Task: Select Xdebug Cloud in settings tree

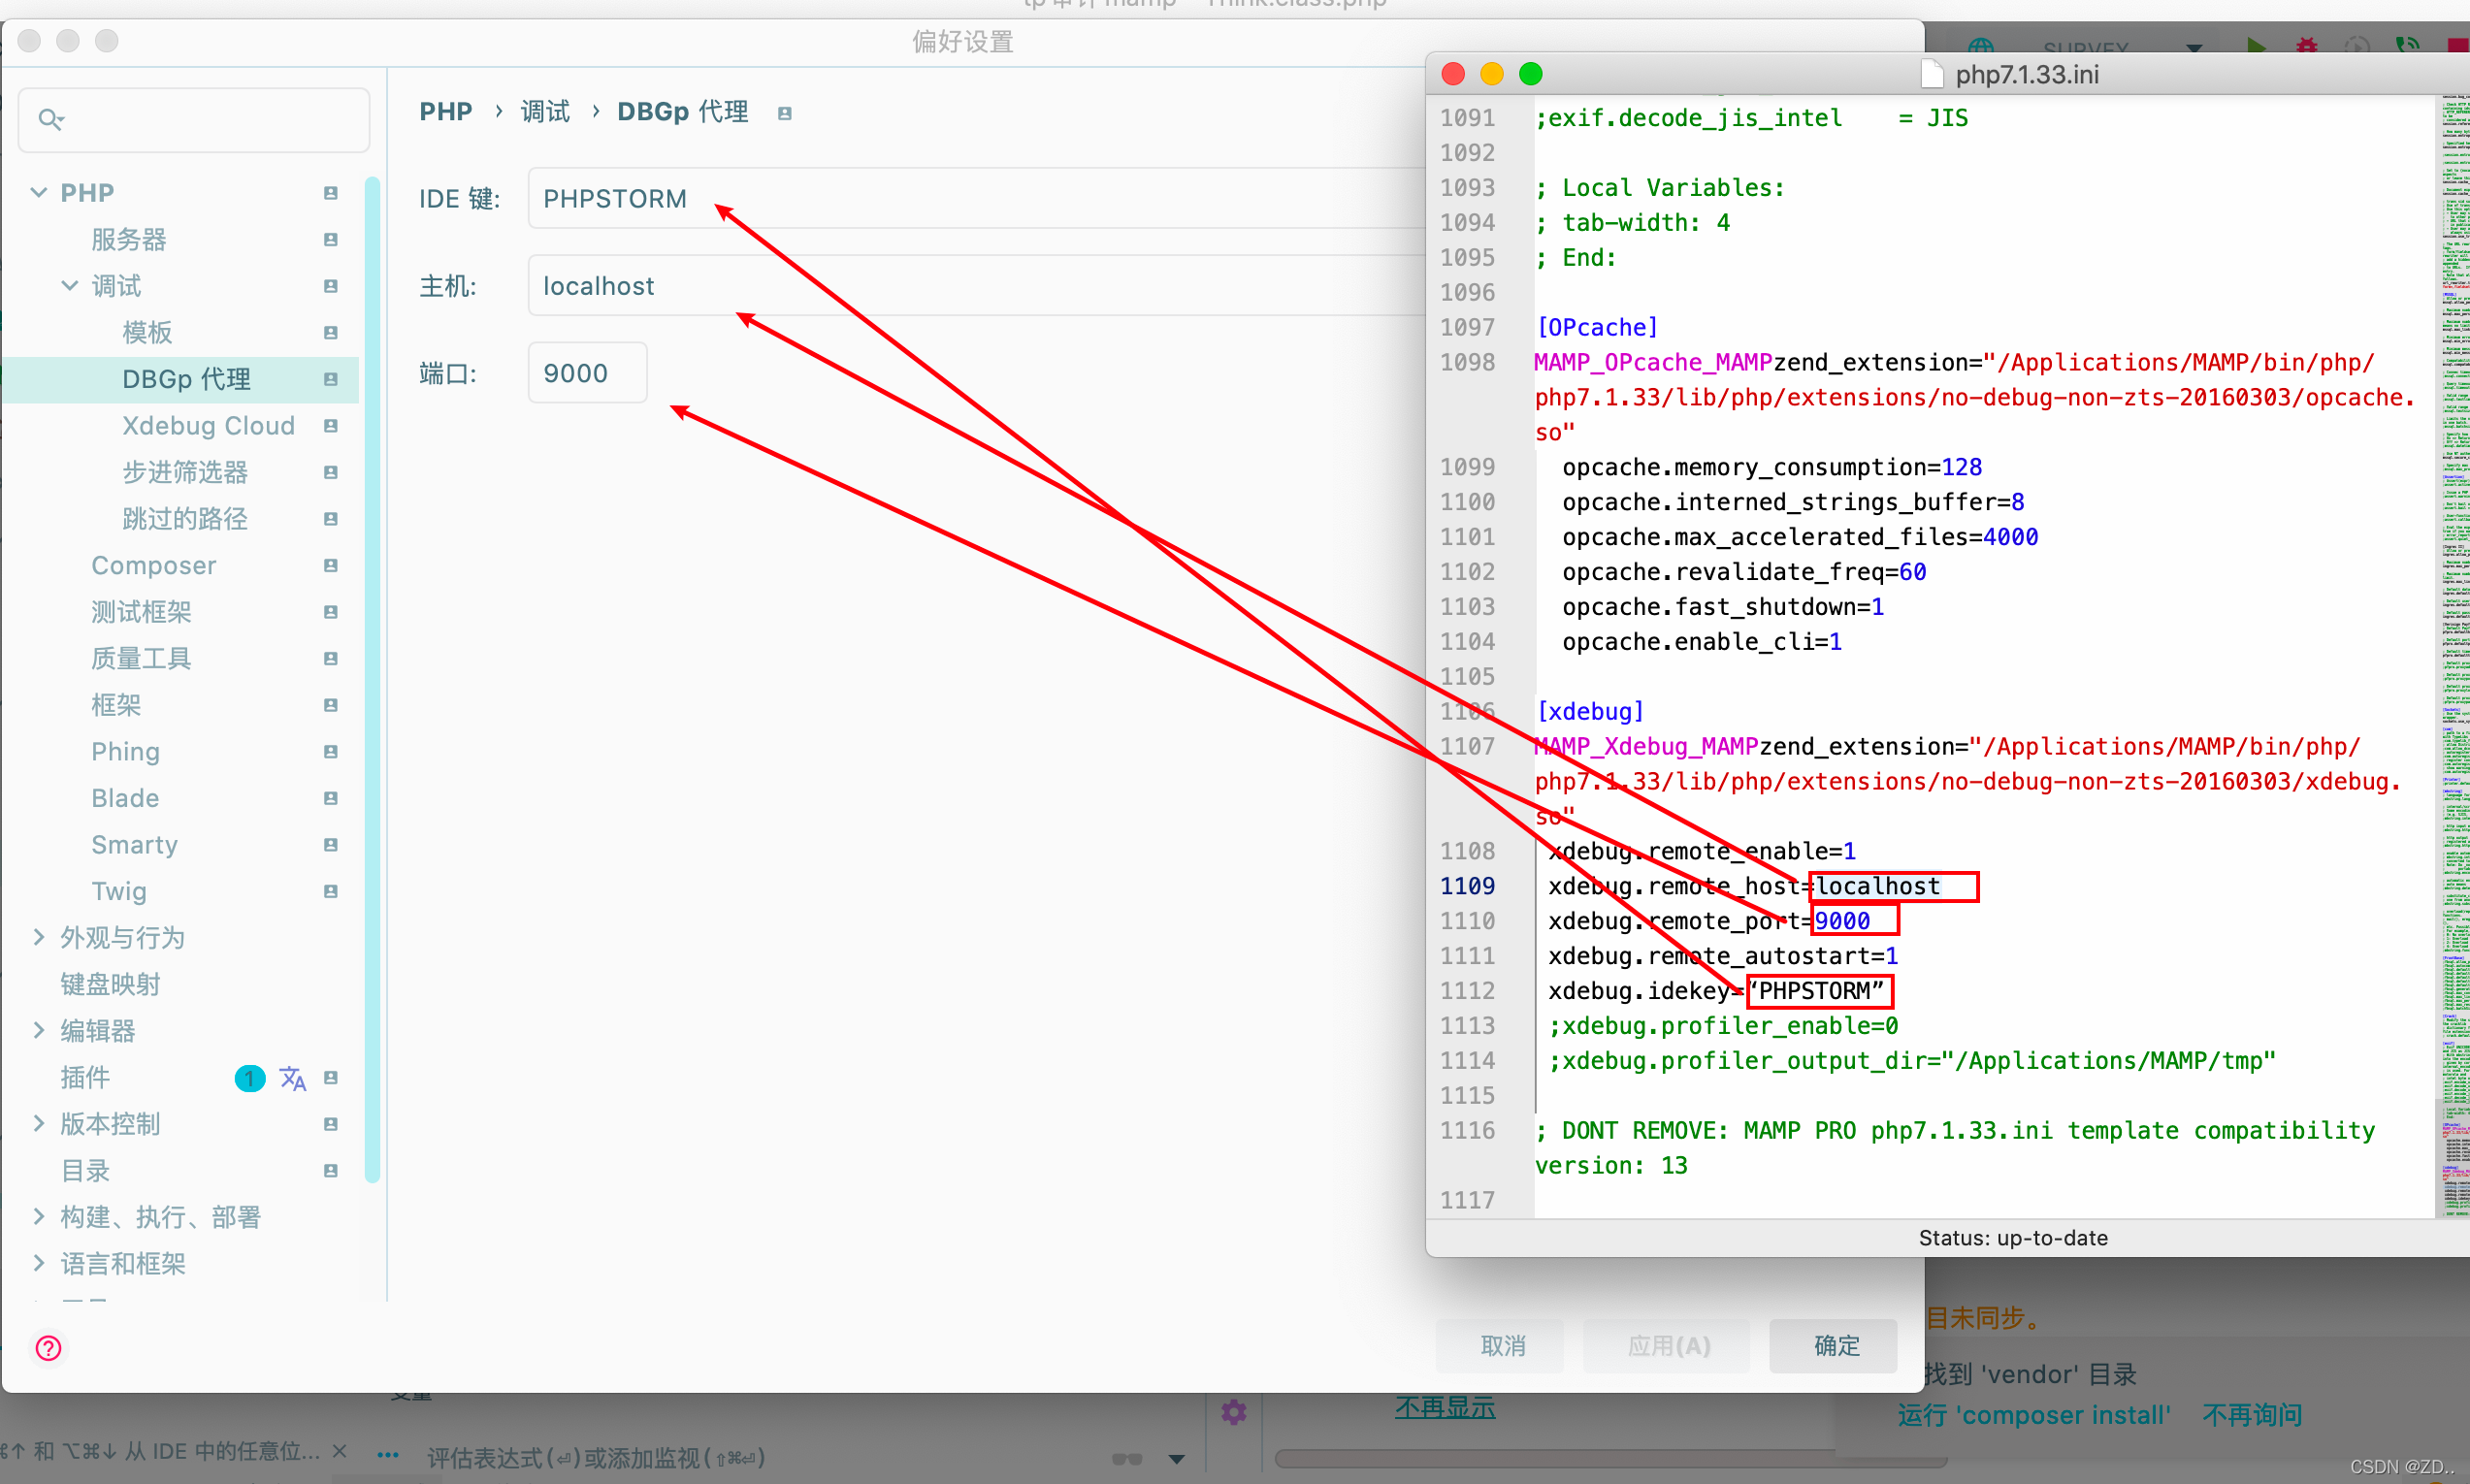Action: [x=208, y=426]
